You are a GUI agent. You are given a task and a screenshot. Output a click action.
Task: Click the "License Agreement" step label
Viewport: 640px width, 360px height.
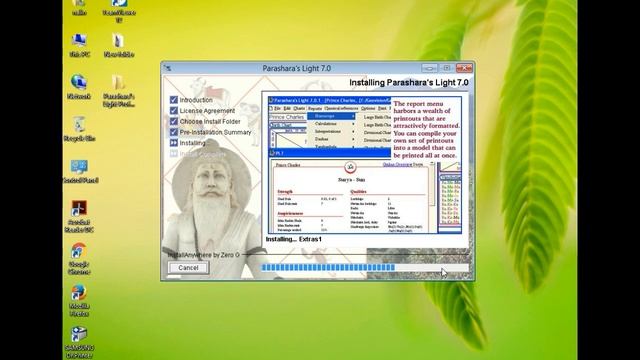click(x=207, y=111)
